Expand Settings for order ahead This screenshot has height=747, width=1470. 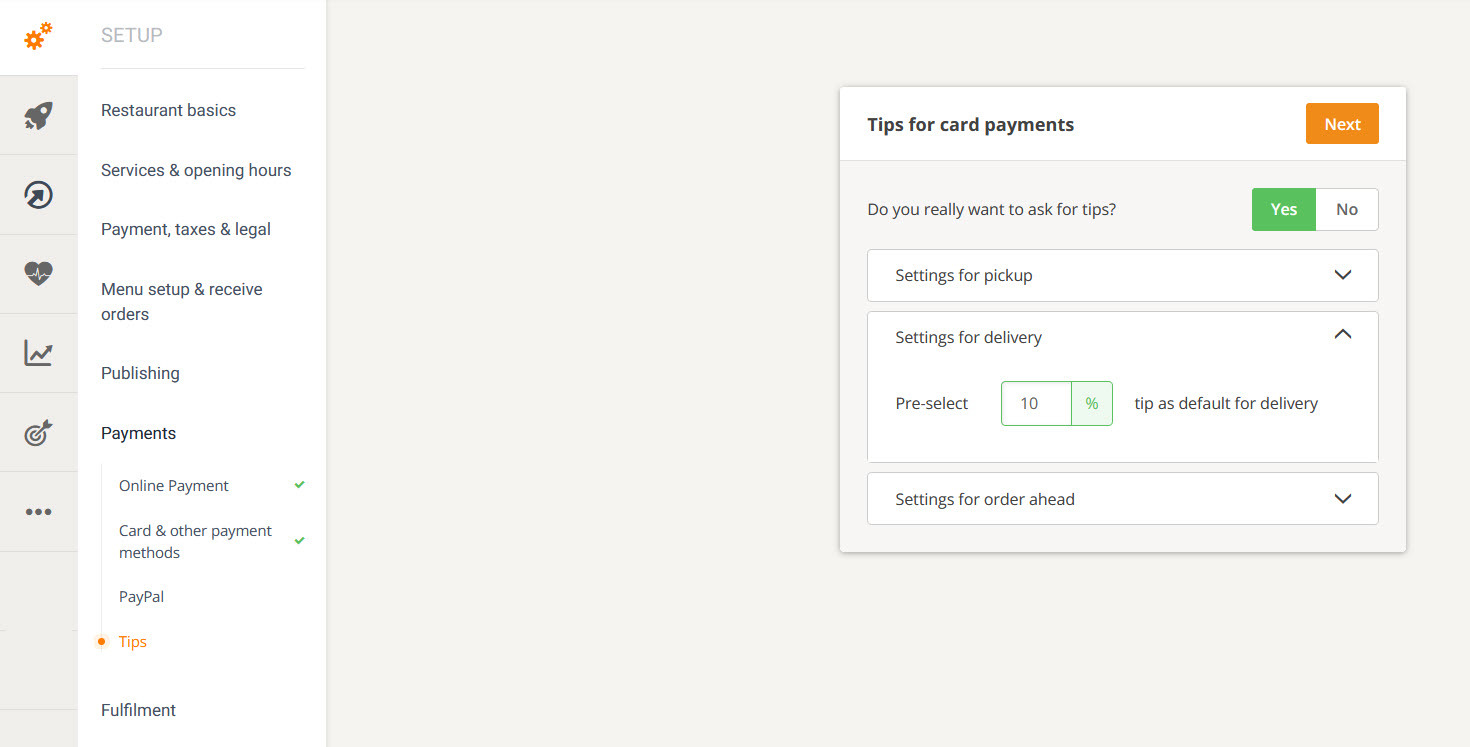[x=1122, y=499]
